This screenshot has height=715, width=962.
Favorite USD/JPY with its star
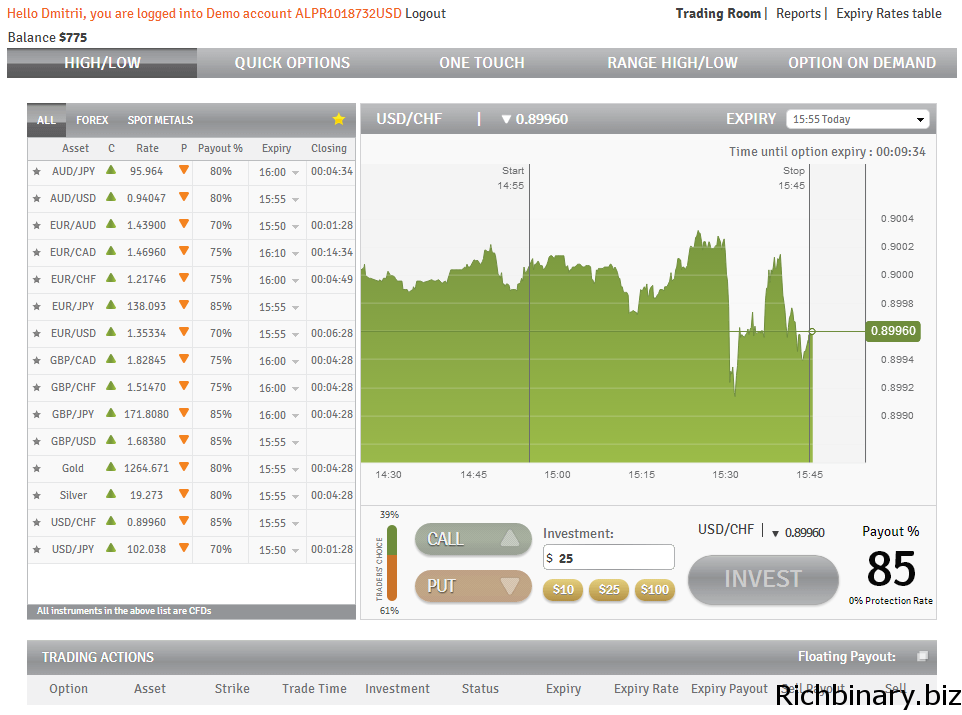pyautogui.click(x=37, y=550)
